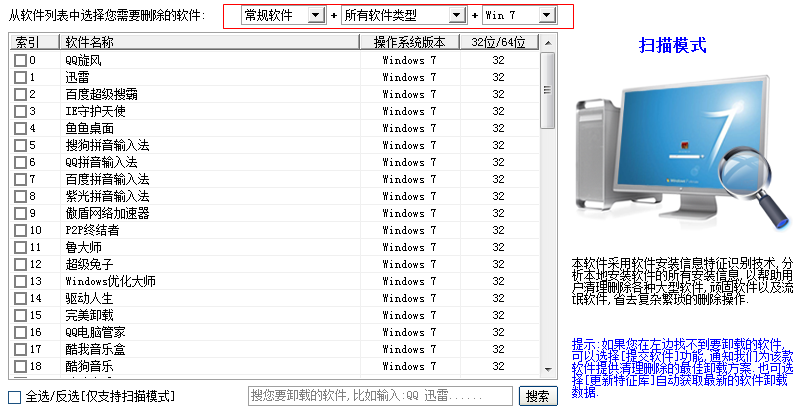The width and height of the screenshot is (807, 418).
Task: Open the 常规软件 dropdown
Action: tap(283, 15)
